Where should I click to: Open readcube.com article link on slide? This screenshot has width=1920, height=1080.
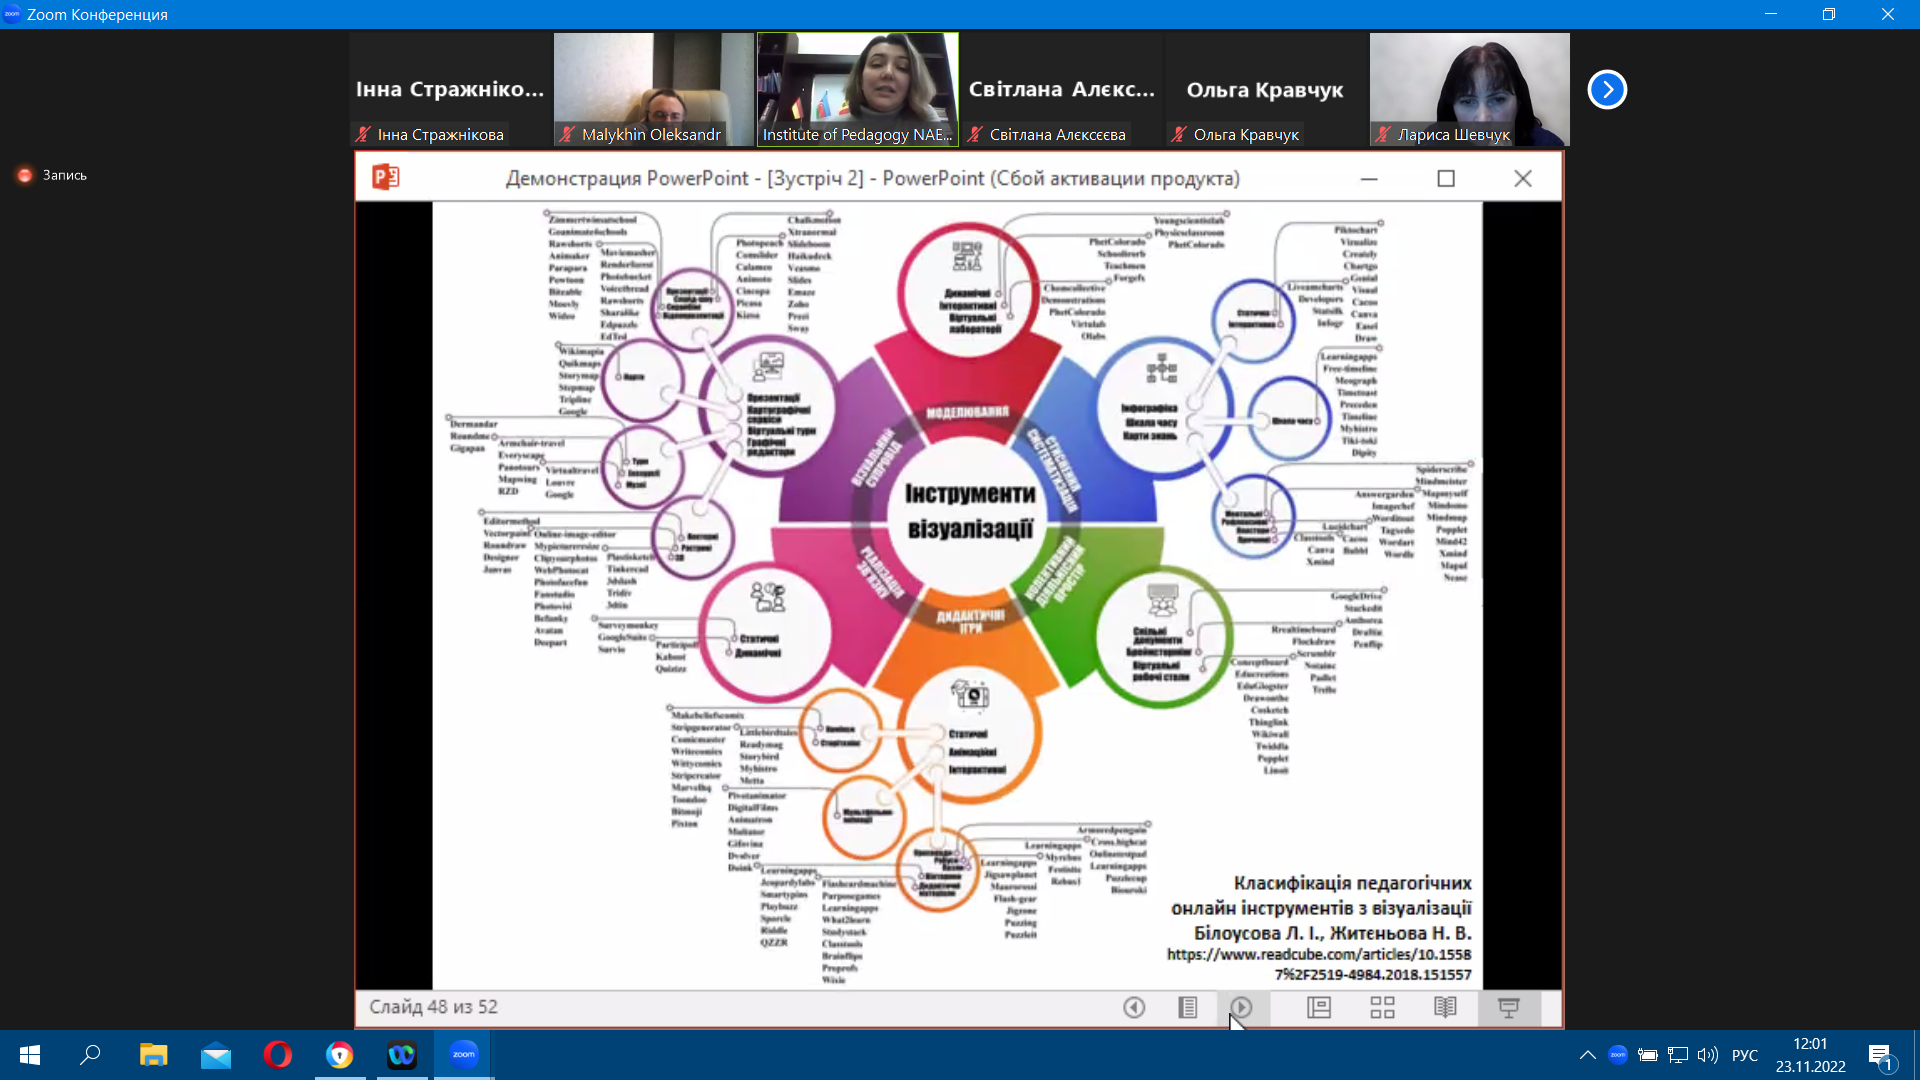(1319, 964)
